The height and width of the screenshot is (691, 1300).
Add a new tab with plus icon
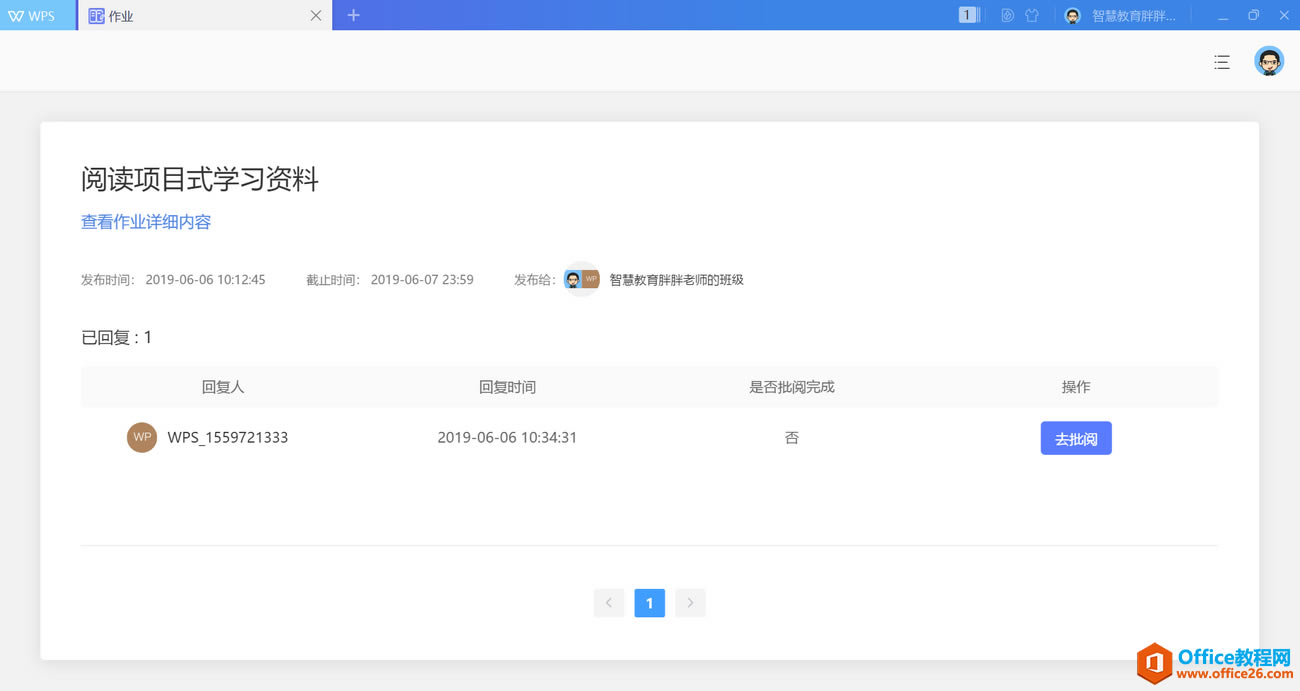click(353, 15)
